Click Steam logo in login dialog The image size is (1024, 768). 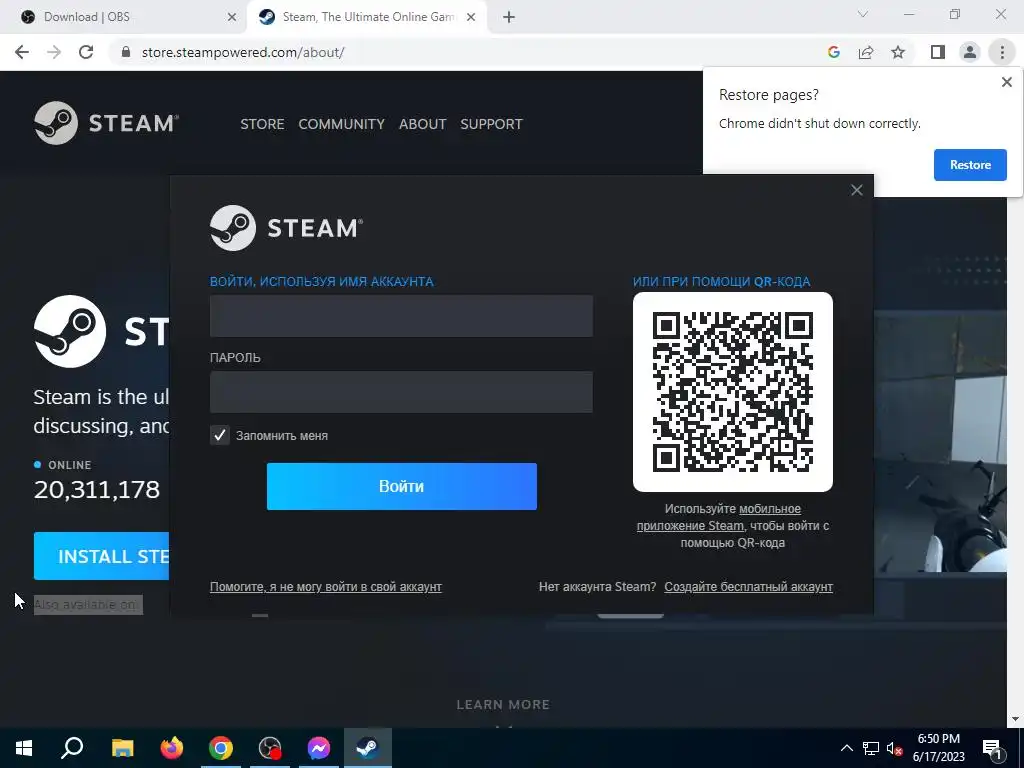click(286, 228)
